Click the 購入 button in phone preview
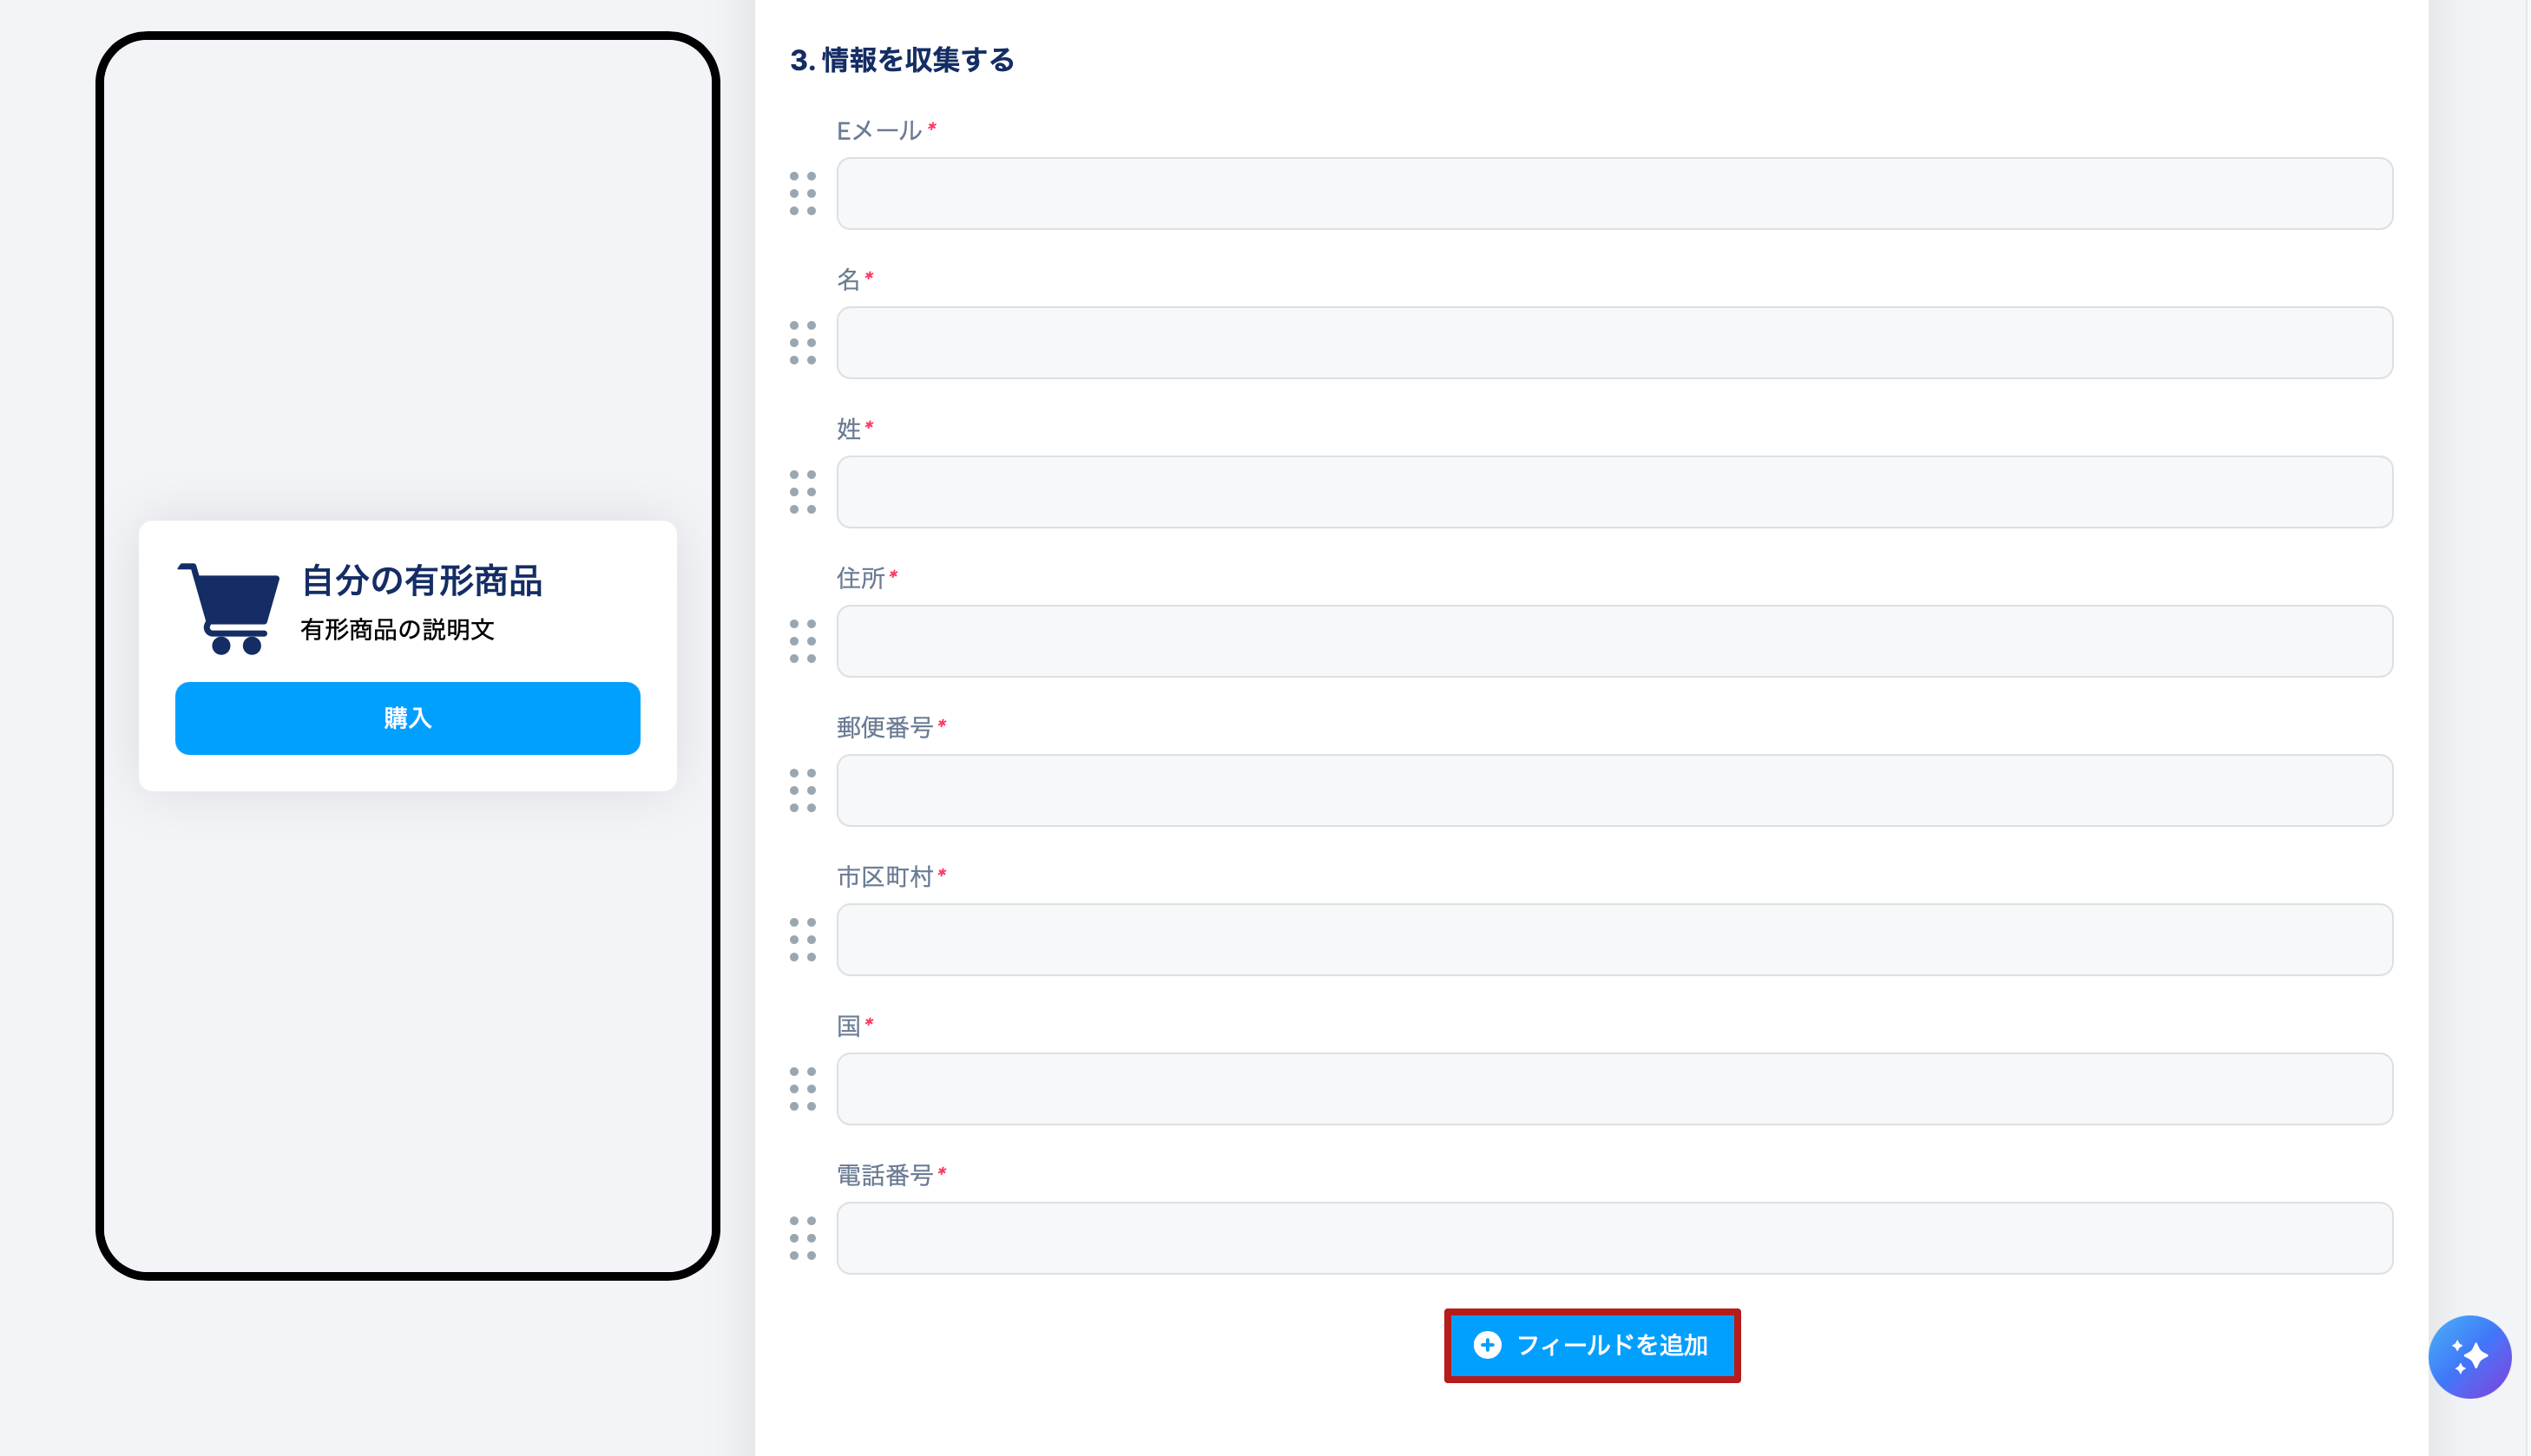2531x1456 pixels. [x=407, y=718]
